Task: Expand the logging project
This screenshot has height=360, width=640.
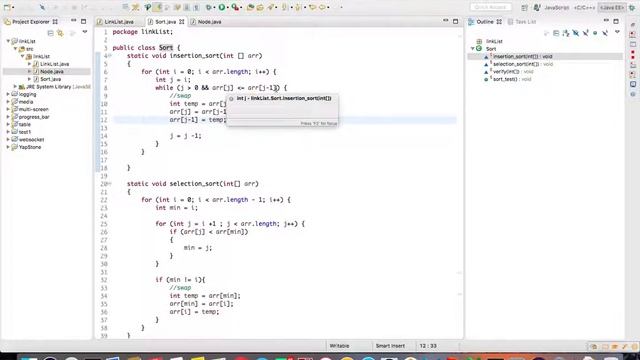Action: point(8,94)
